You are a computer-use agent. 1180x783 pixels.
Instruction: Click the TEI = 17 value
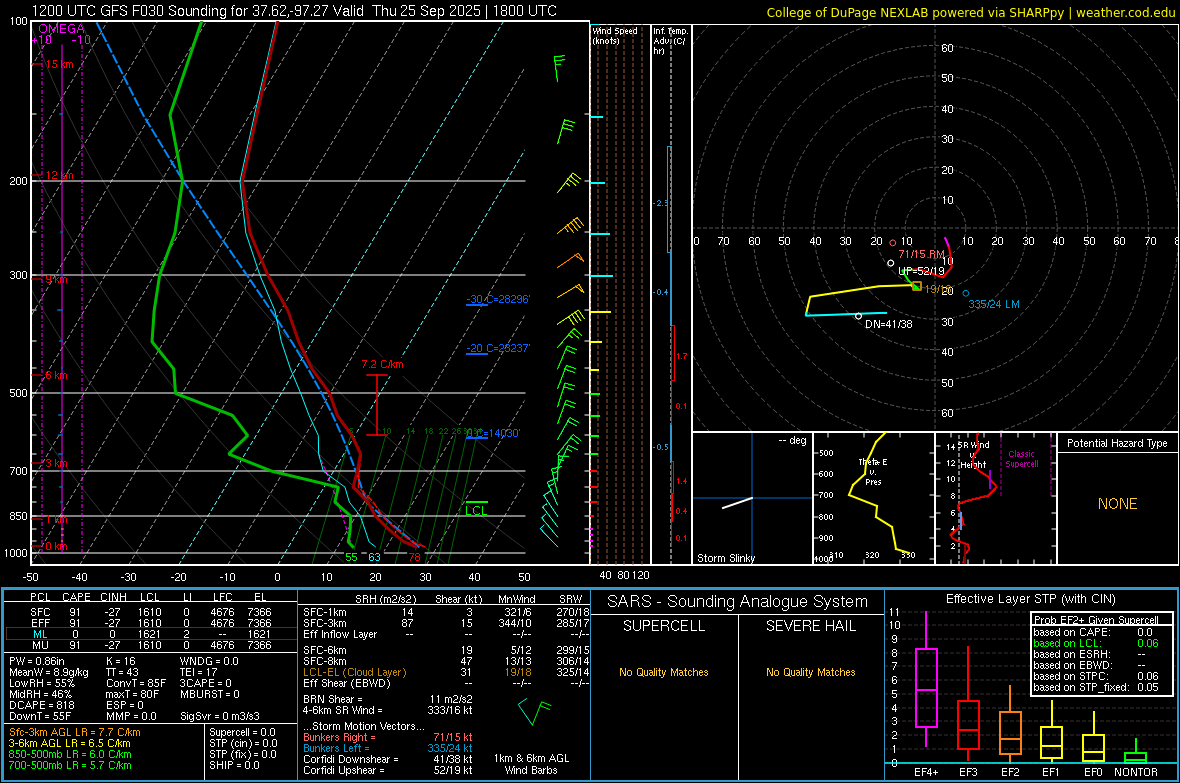[199, 672]
